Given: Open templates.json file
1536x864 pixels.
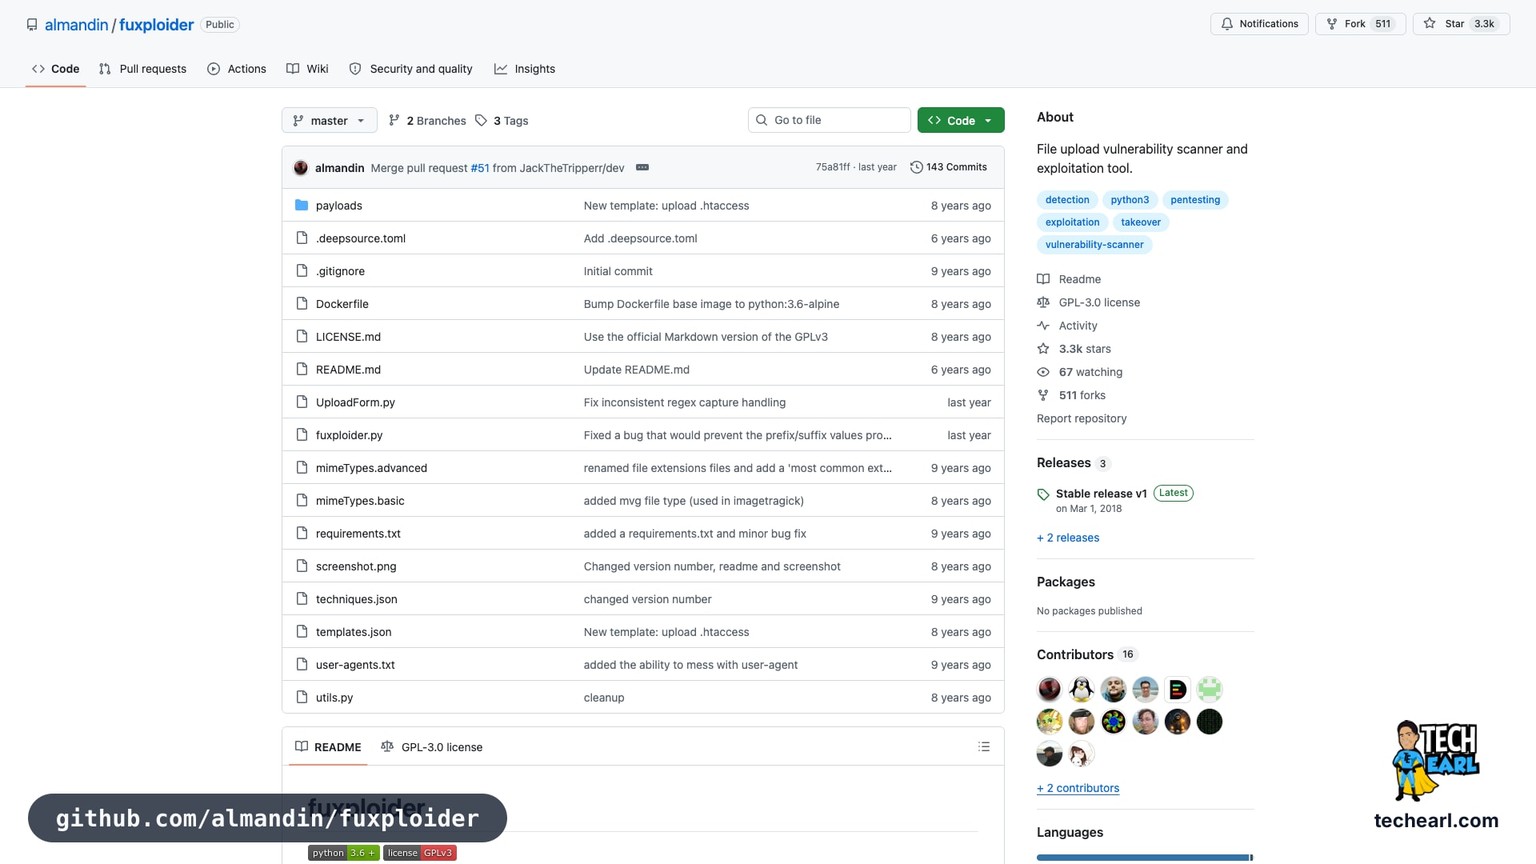Looking at the screenshot, I should click(x=353, y=632).
